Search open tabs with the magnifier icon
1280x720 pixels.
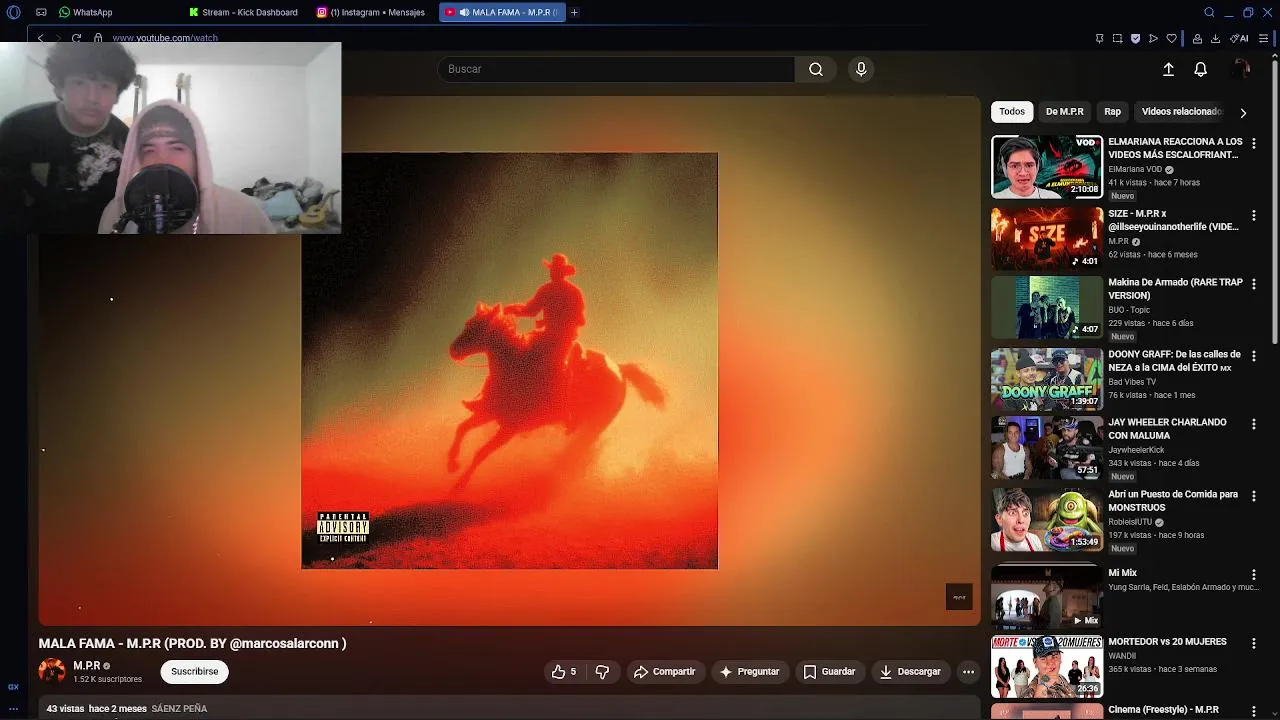click(x=1209, y=12)
